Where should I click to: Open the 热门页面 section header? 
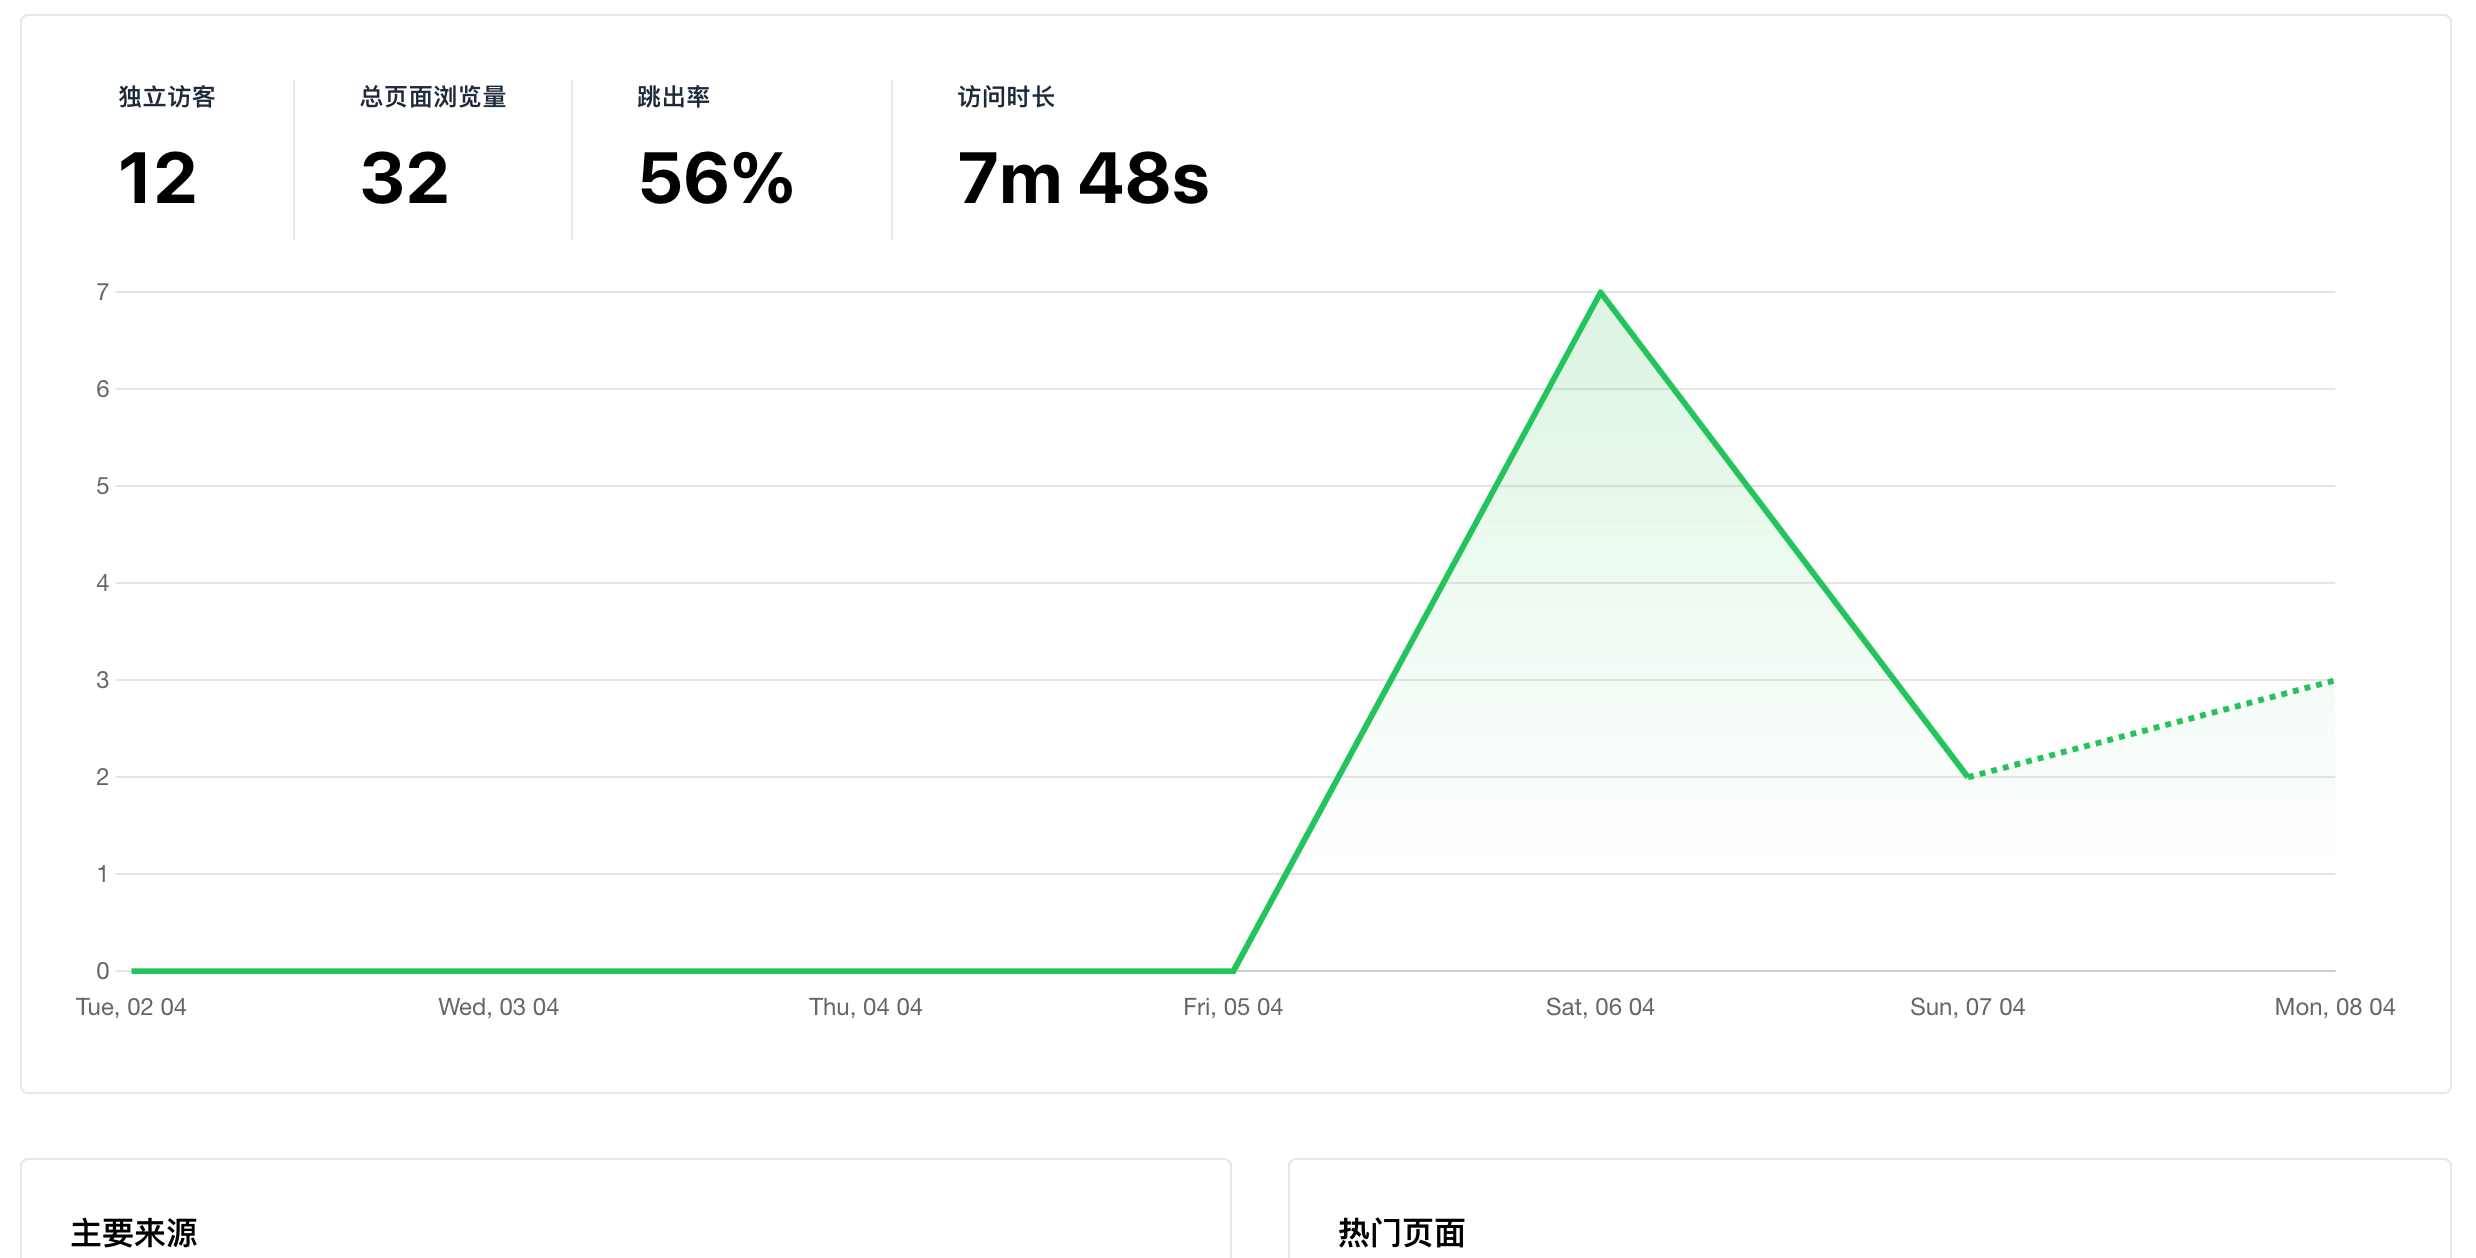[x=1403, y=1236]
